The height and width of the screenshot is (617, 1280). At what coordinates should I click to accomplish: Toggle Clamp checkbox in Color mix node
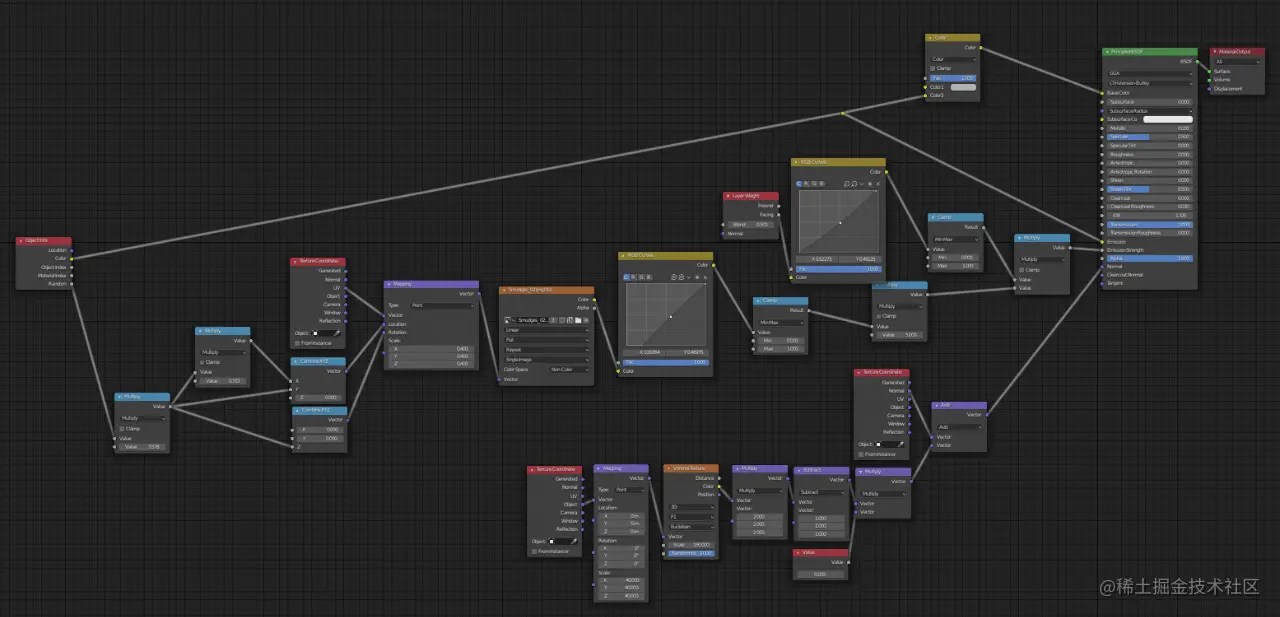tap(933, 68)
